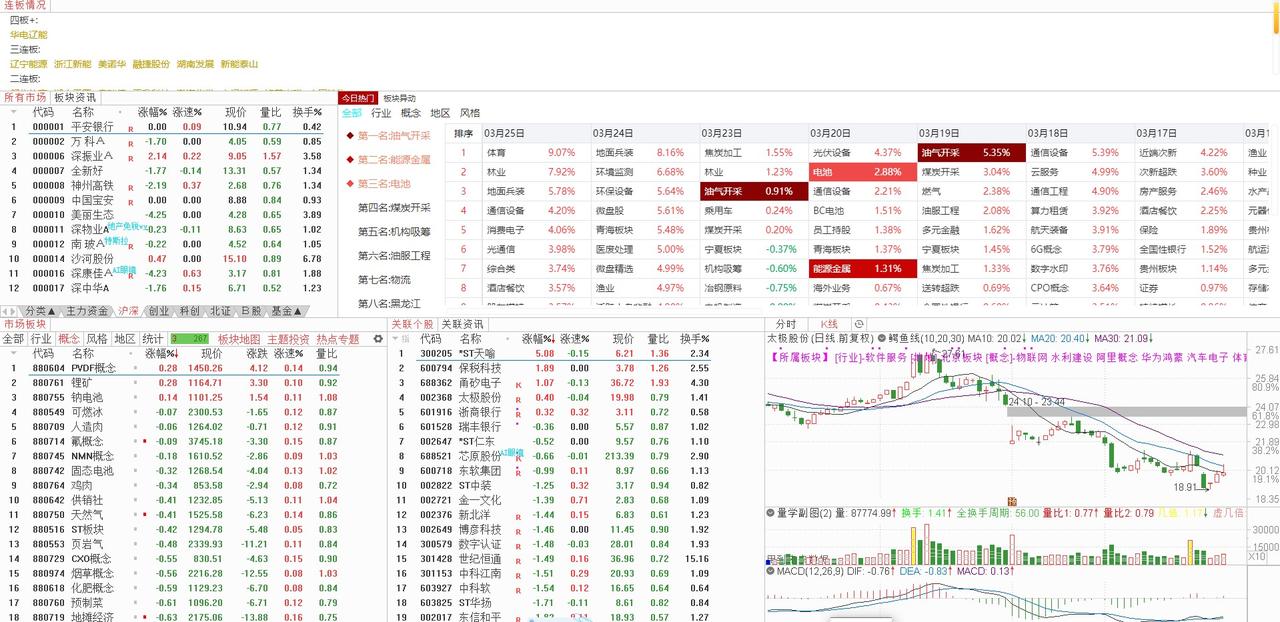The image size is (1280, 622).
Task: Click 融捷股份 in 三连板 list
Action: click(x=151, y=64)
